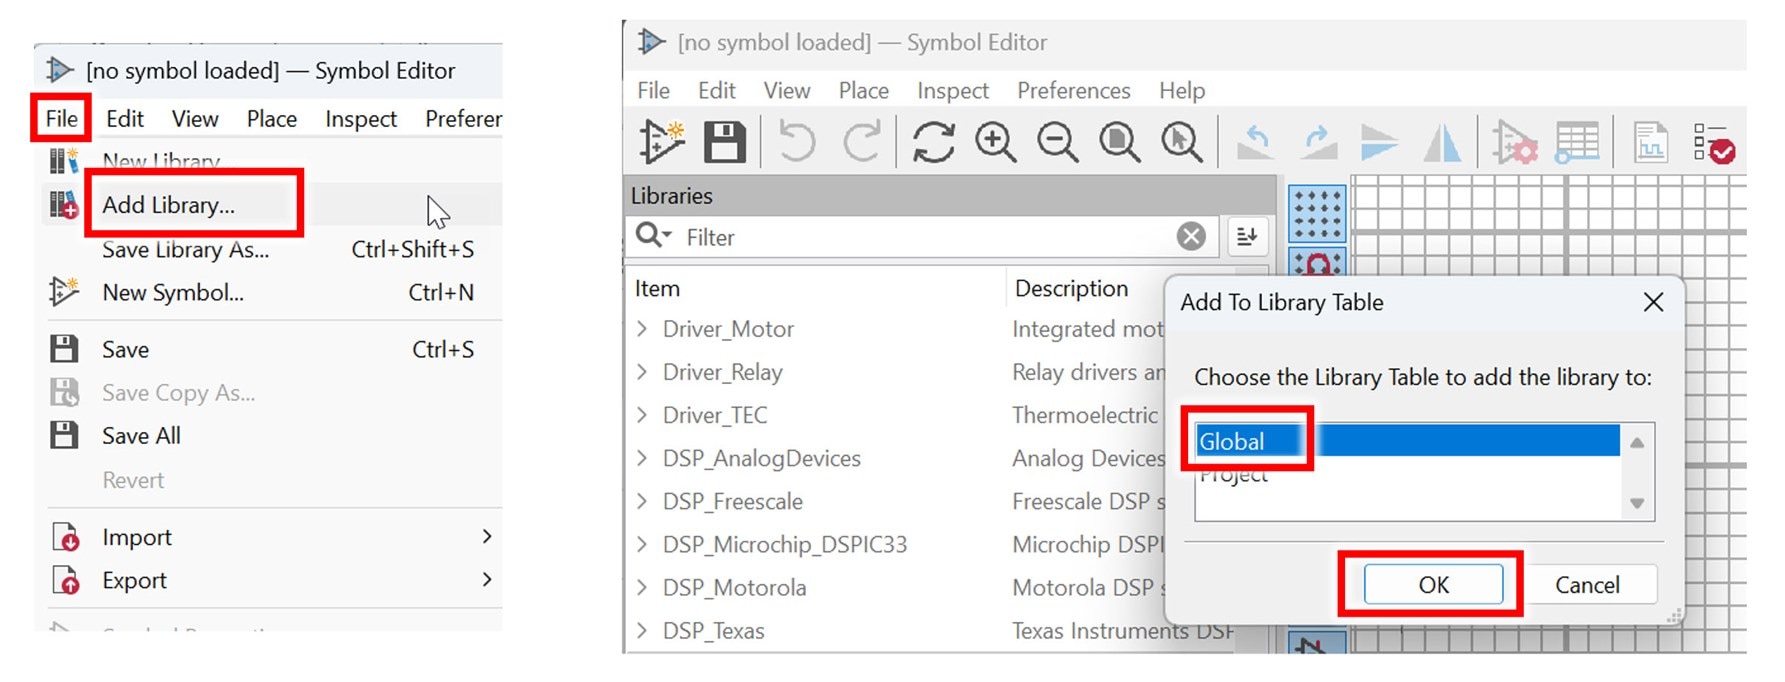Click the Mirror vertically icon
This screenshot has width=1785, height=682.
pos(1379,142)
